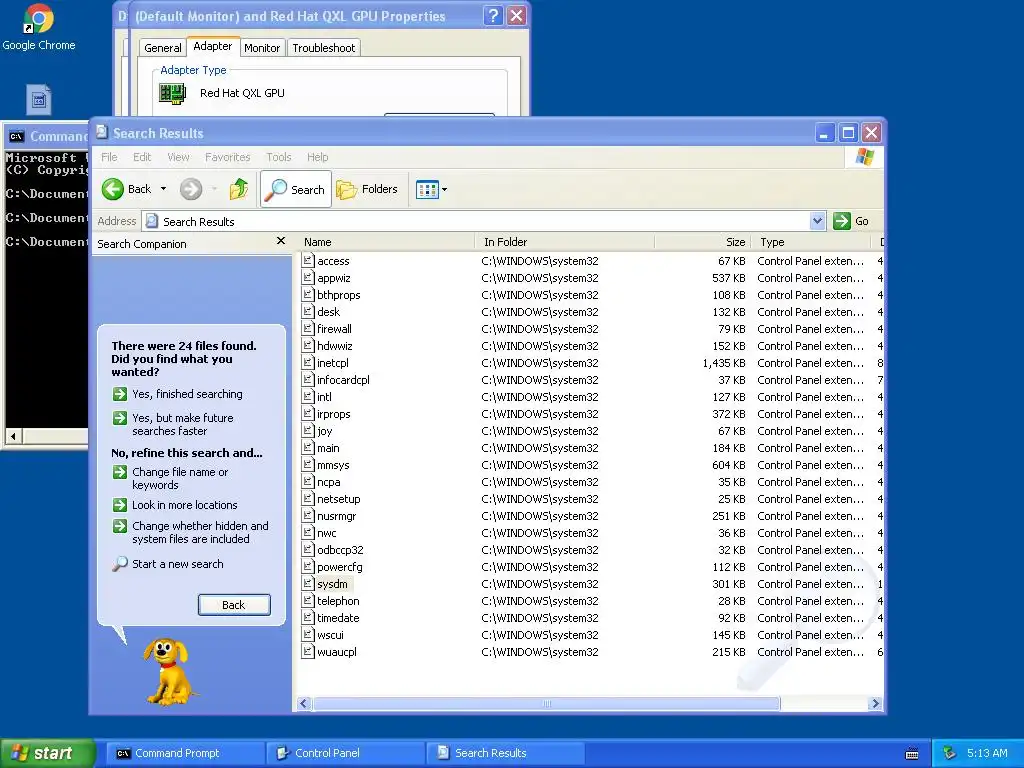Select the infocardcpl file icon
Image resolution: width=1024 pixels, height=768 pixels.
[308, 379]
